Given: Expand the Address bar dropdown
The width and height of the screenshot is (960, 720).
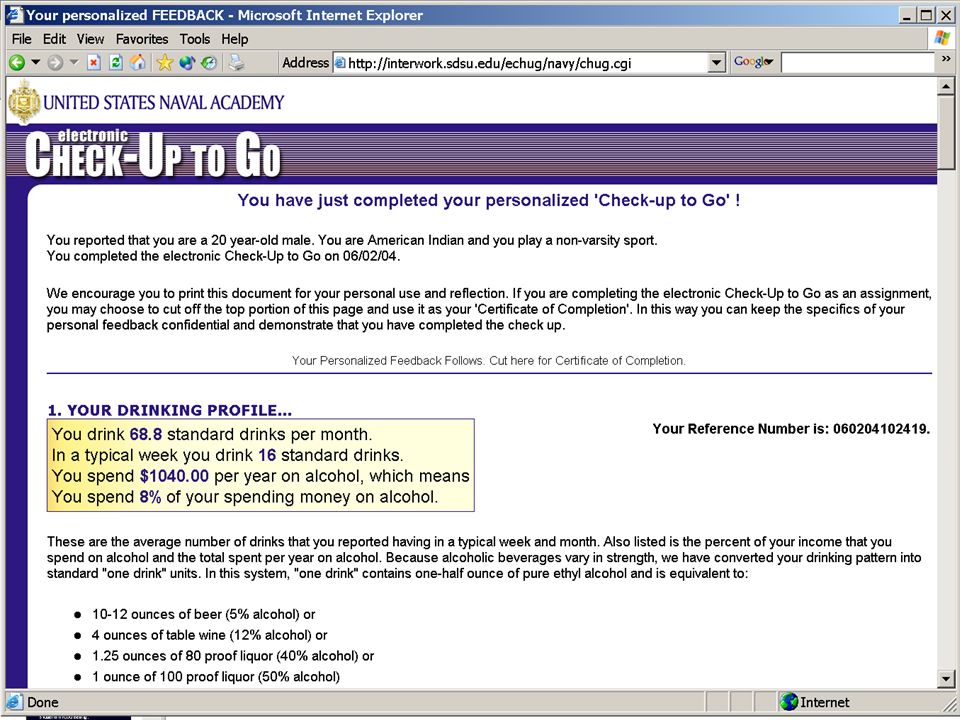Looking at the screenshot, I should [x=716, y=62].
